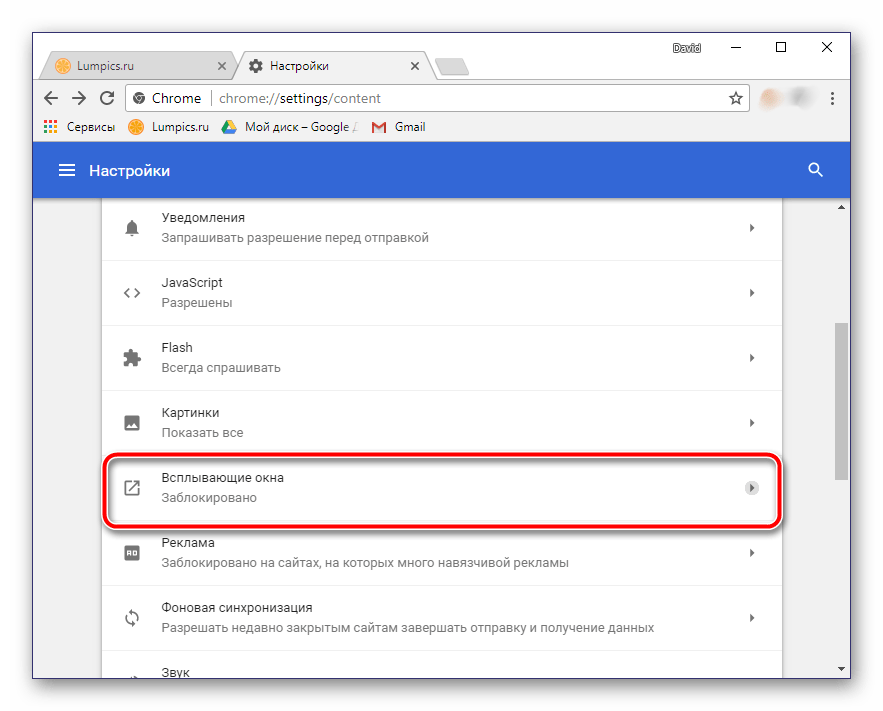Open the Настройки hamburger menu
The width and height of the screenshot is (883, 711).
point(67,170)
